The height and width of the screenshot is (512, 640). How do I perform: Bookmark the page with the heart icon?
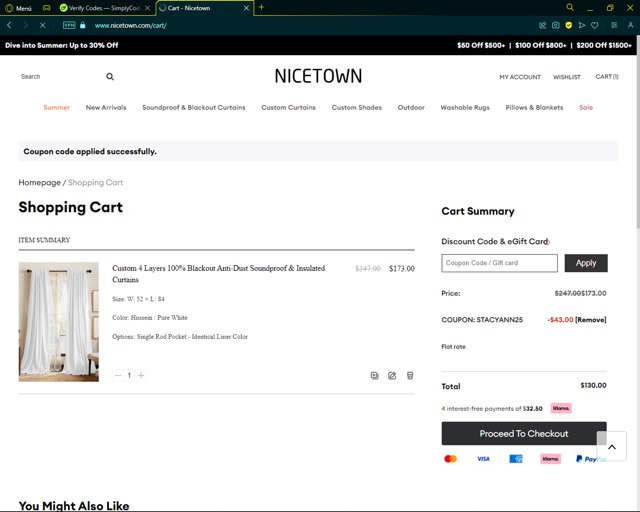(x=595, y=25)
